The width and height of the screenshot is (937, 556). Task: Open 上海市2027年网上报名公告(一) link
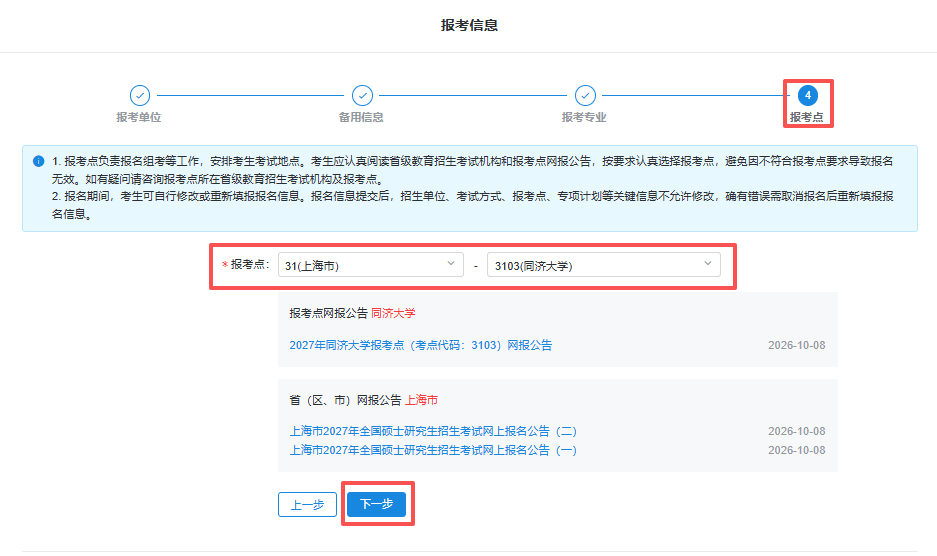[x=433, y=450]
